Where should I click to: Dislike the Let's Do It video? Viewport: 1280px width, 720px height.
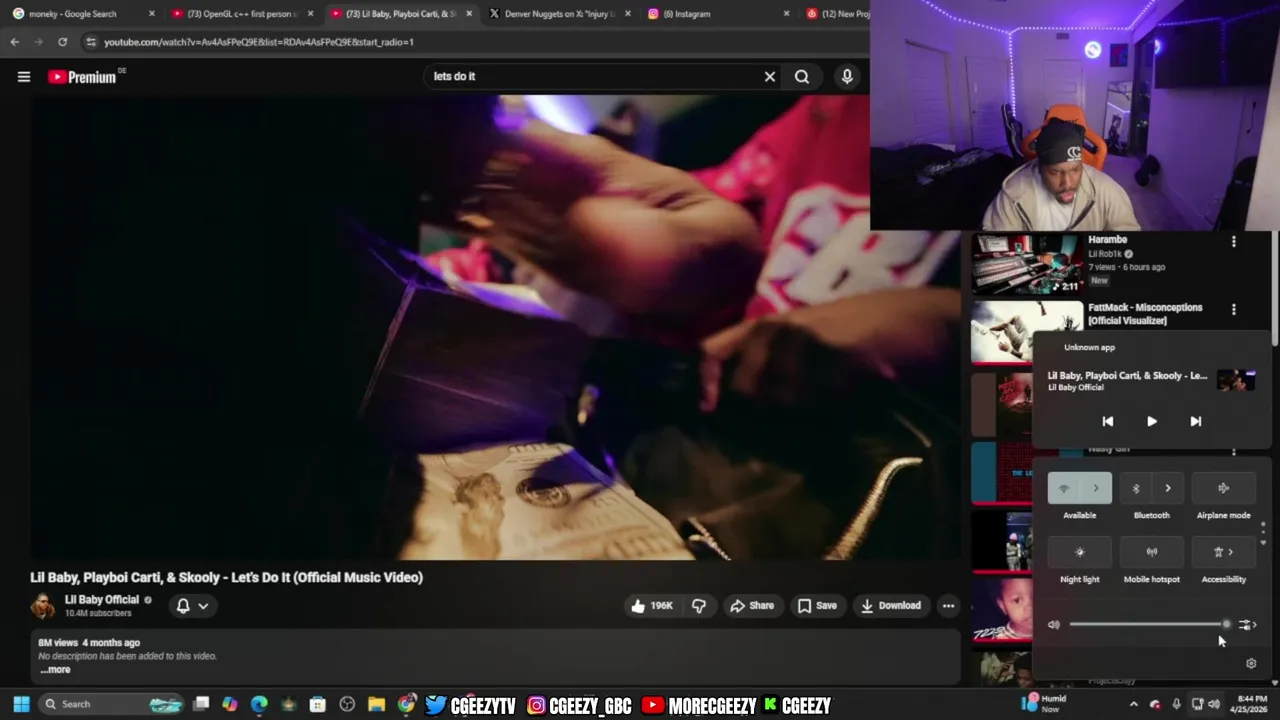point(699,606)
